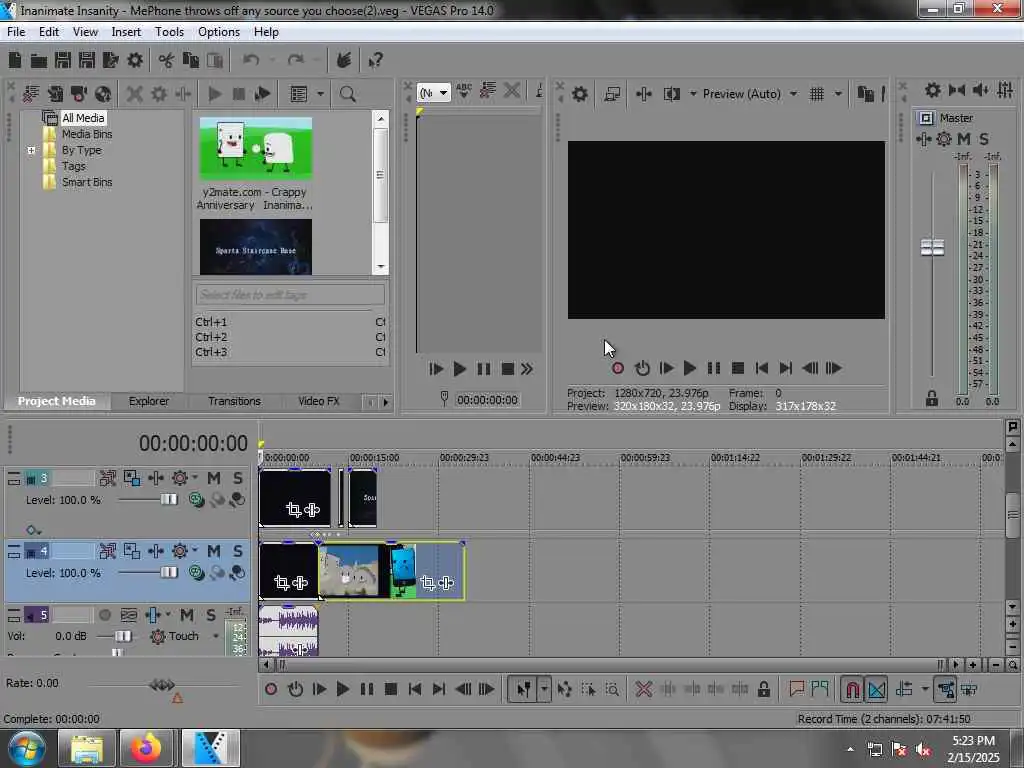Image resolution: width=1024 pixels, height=768 pixels.
Task: Select the Zoom Edit tool magnifier
Action: (612, 689)
